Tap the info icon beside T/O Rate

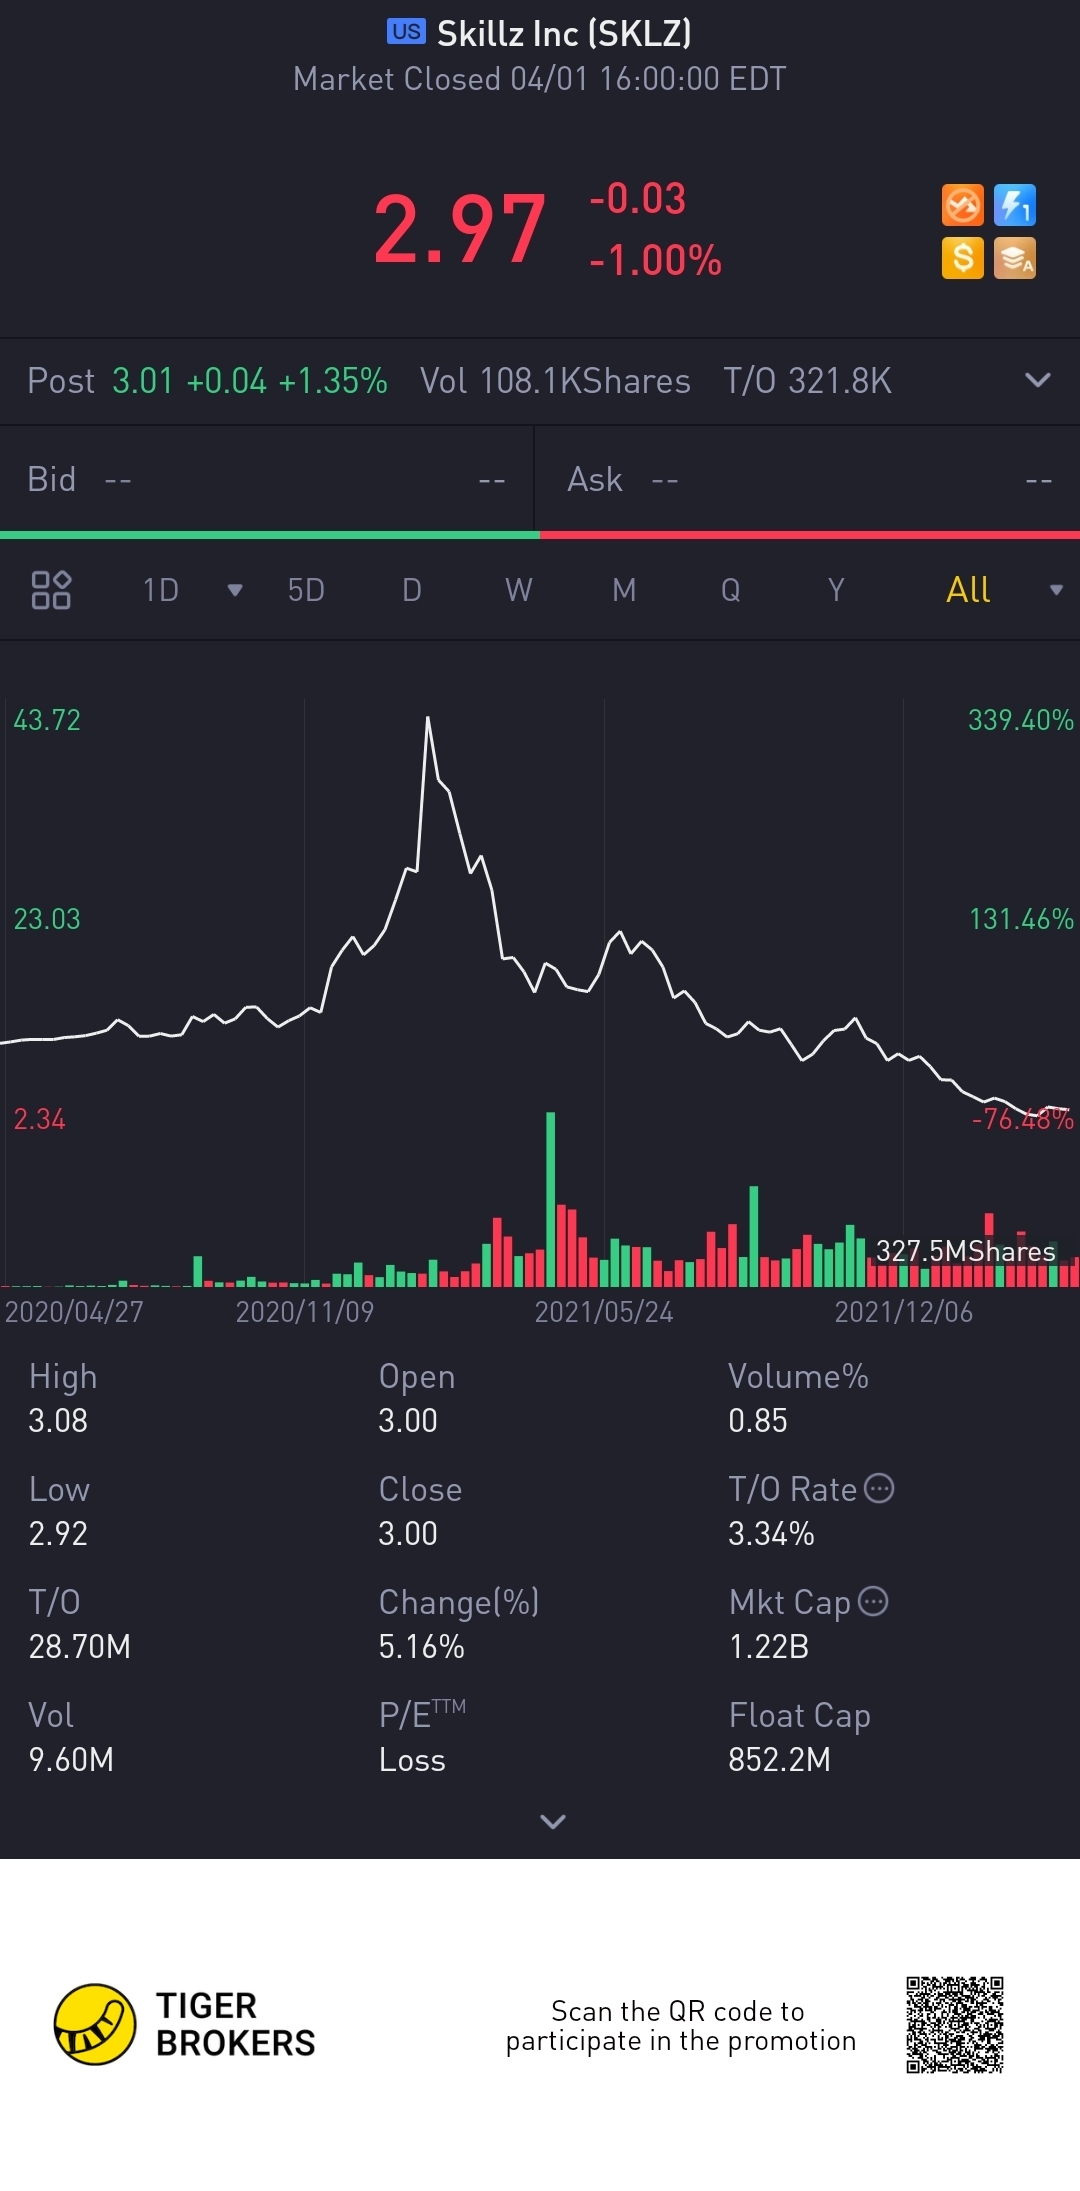tap(879, 1488)
